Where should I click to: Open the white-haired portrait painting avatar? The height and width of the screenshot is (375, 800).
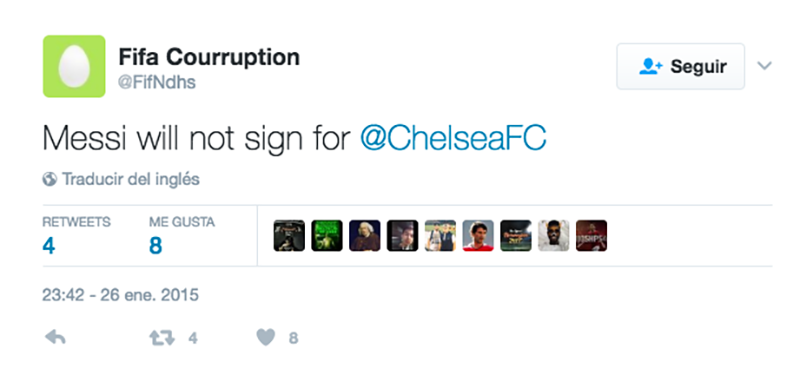[x=364, y=236]
